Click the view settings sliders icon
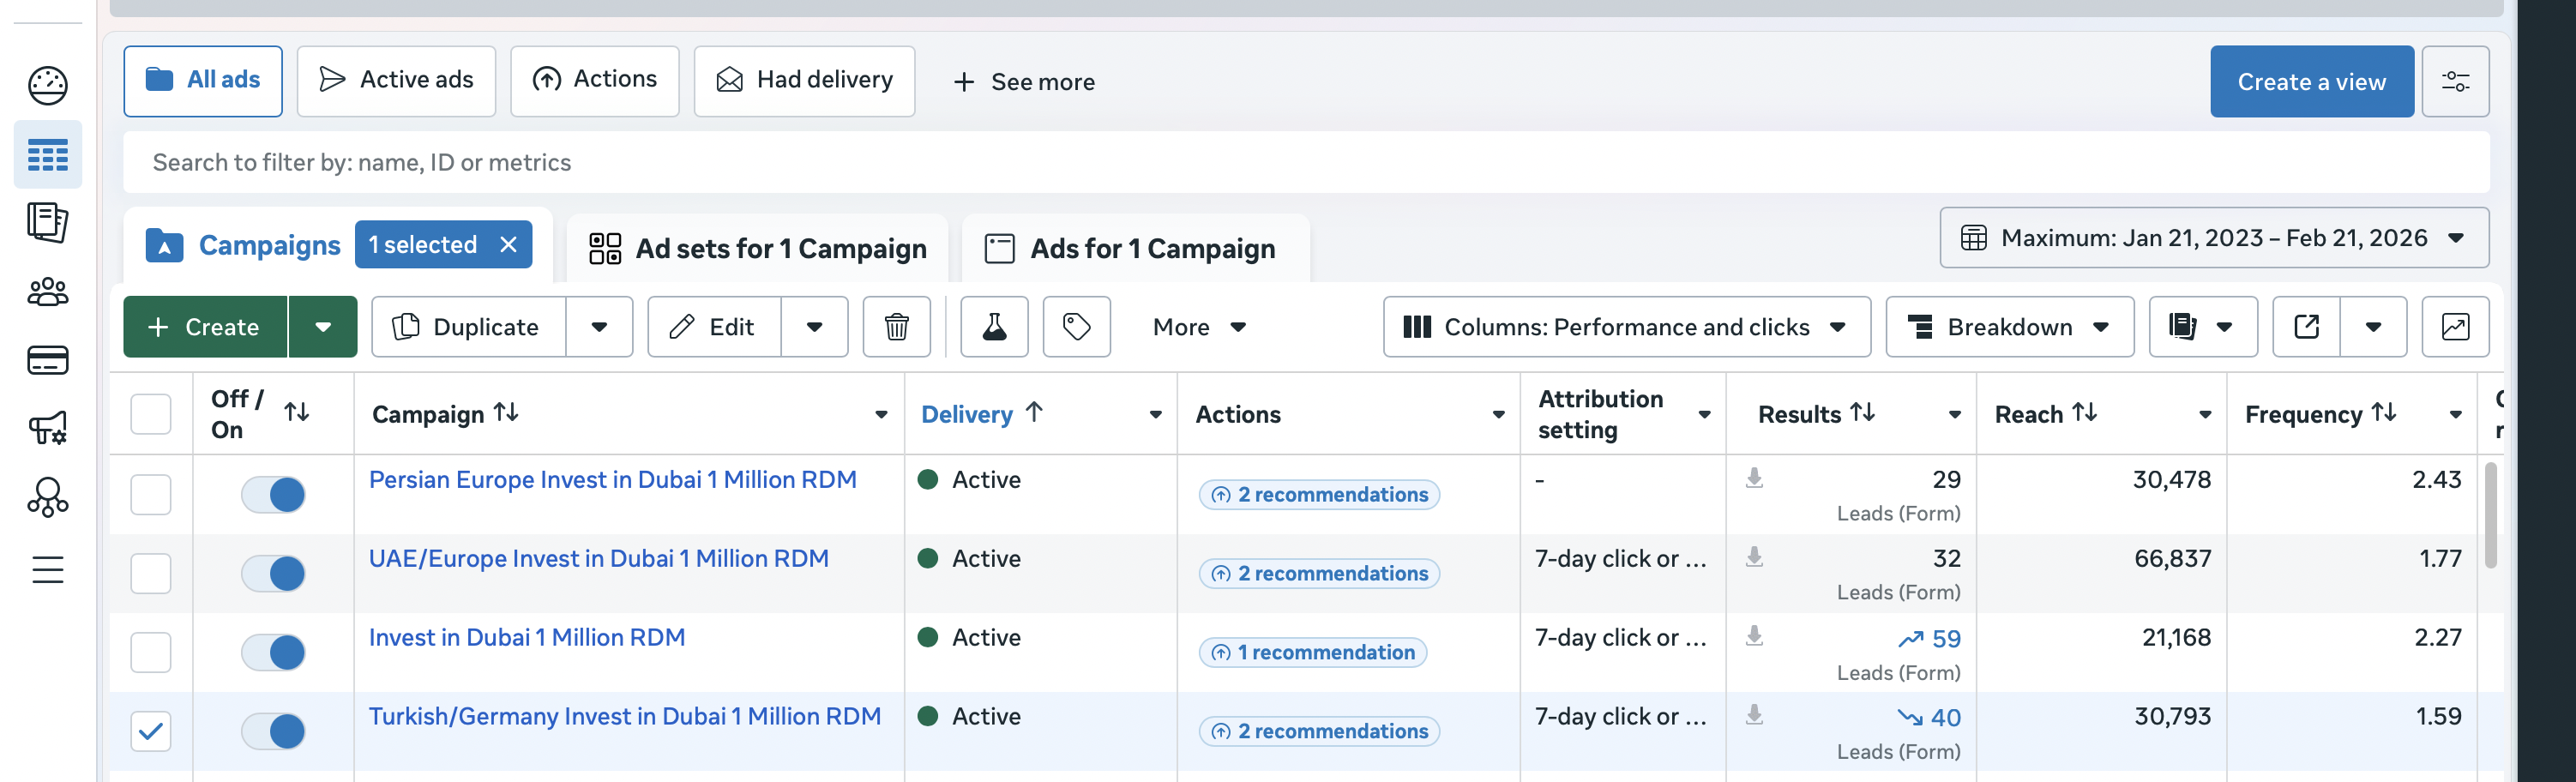This screenshot has width=2576, height=782. coord(2455,82)
